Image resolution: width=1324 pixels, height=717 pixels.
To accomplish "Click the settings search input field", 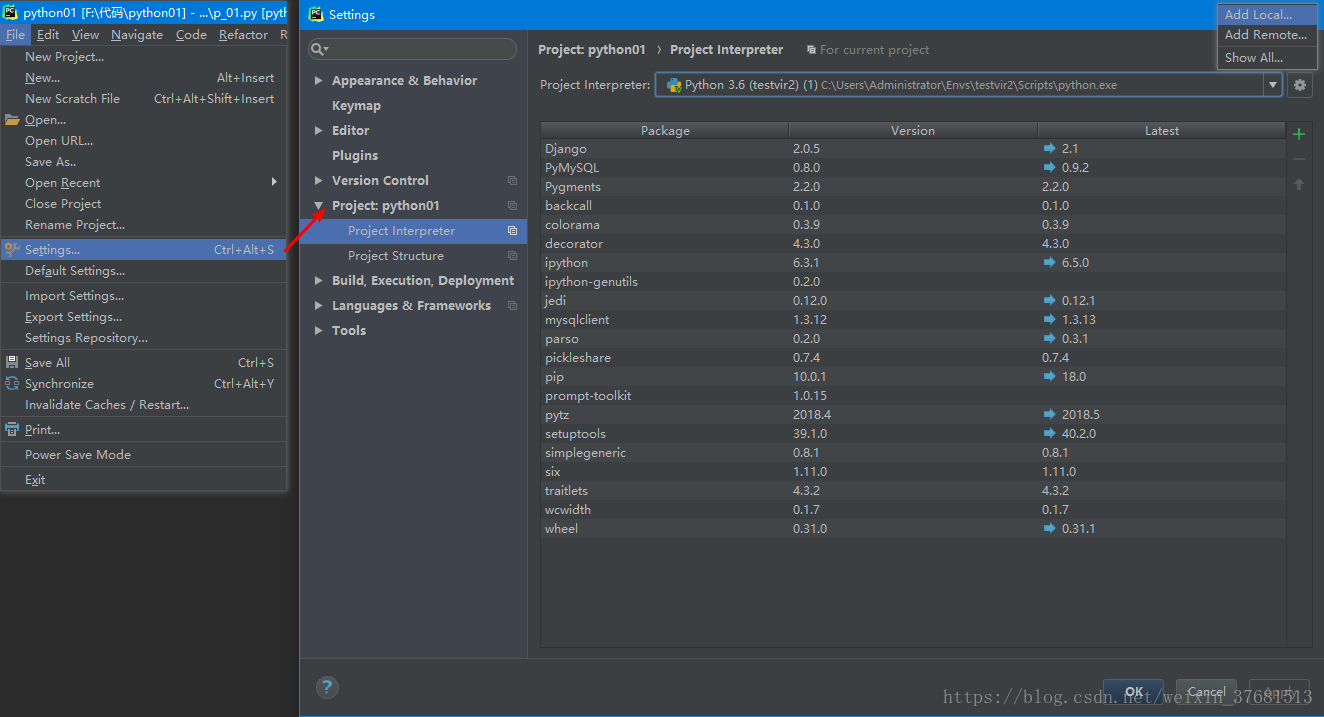I will coord(413,49).
